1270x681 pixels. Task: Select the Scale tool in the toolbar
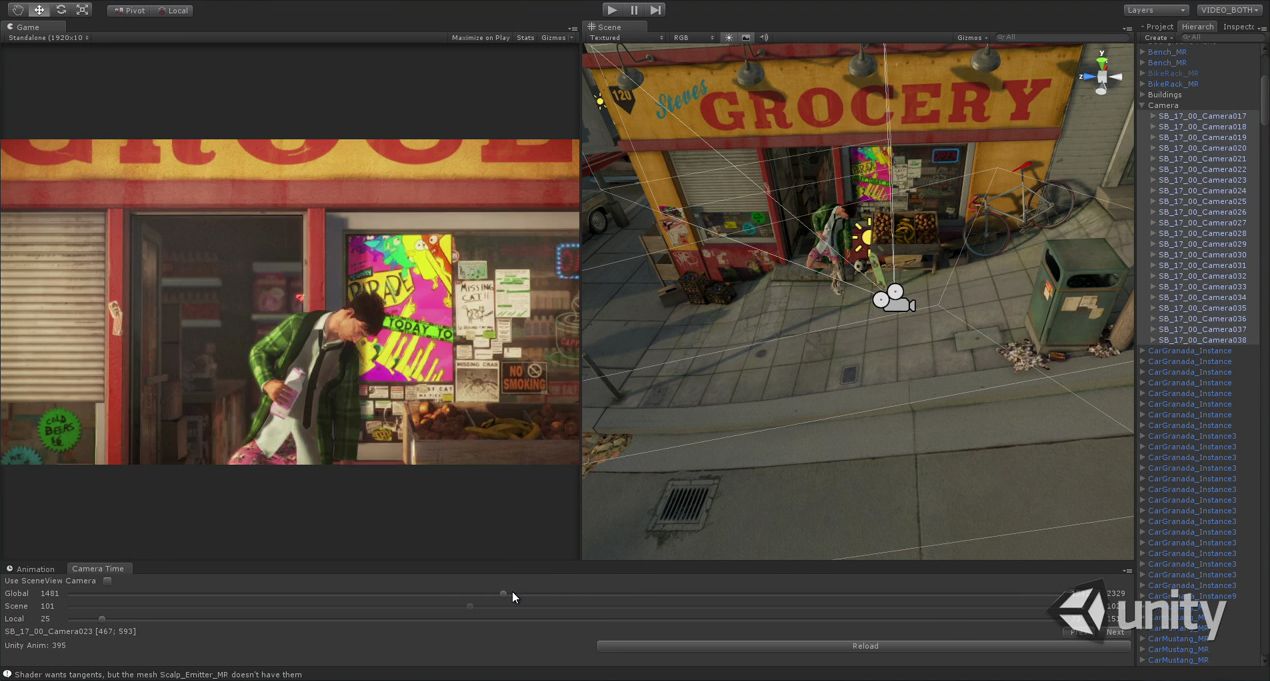tap(83, 10)
